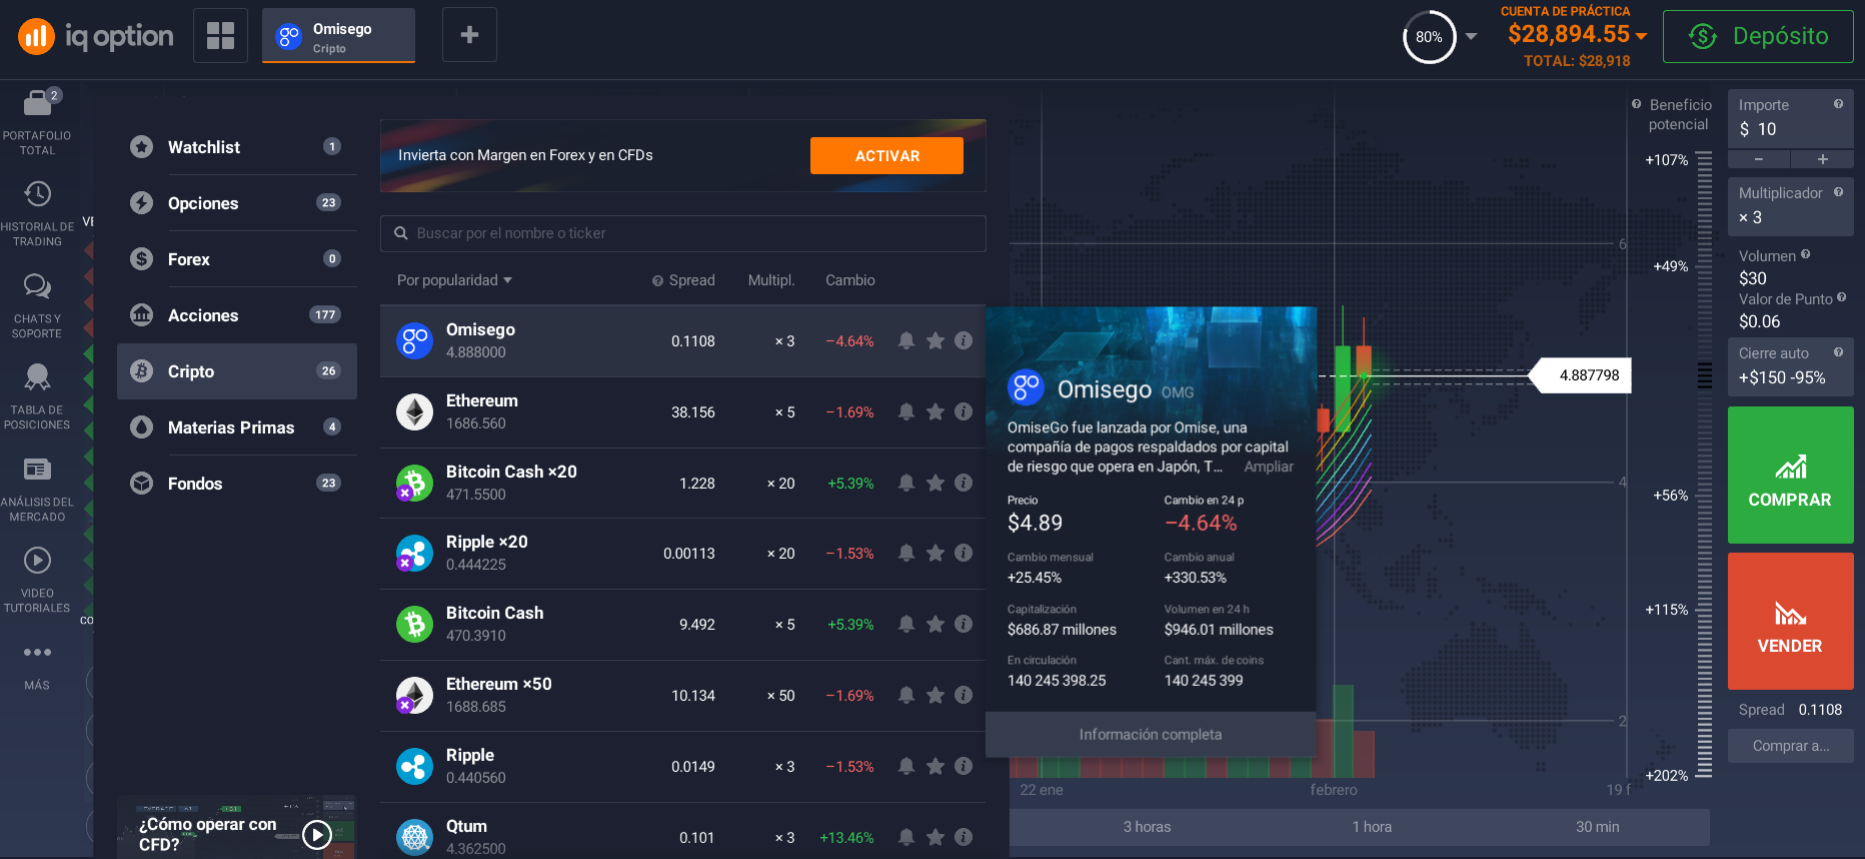Click the Multiplicador help icon
This screenshot has height=859, width=1865.
pyautogui.click(x=1838, y=192)
